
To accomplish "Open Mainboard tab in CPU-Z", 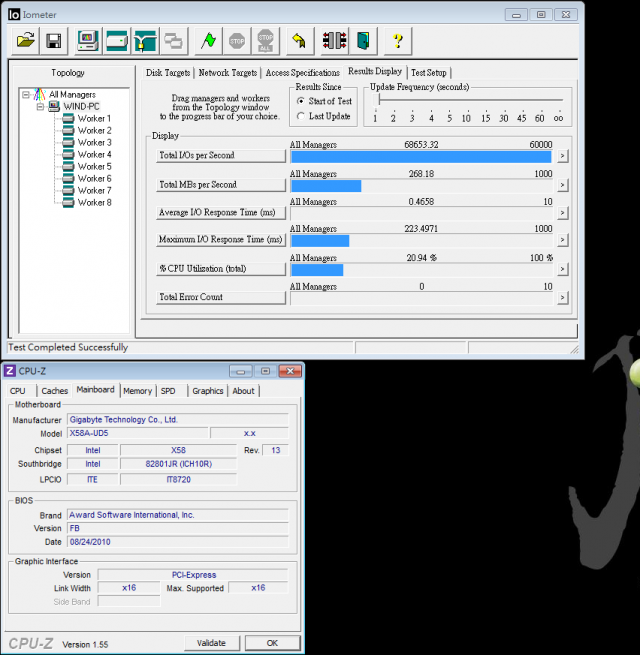I will point(95,390).
